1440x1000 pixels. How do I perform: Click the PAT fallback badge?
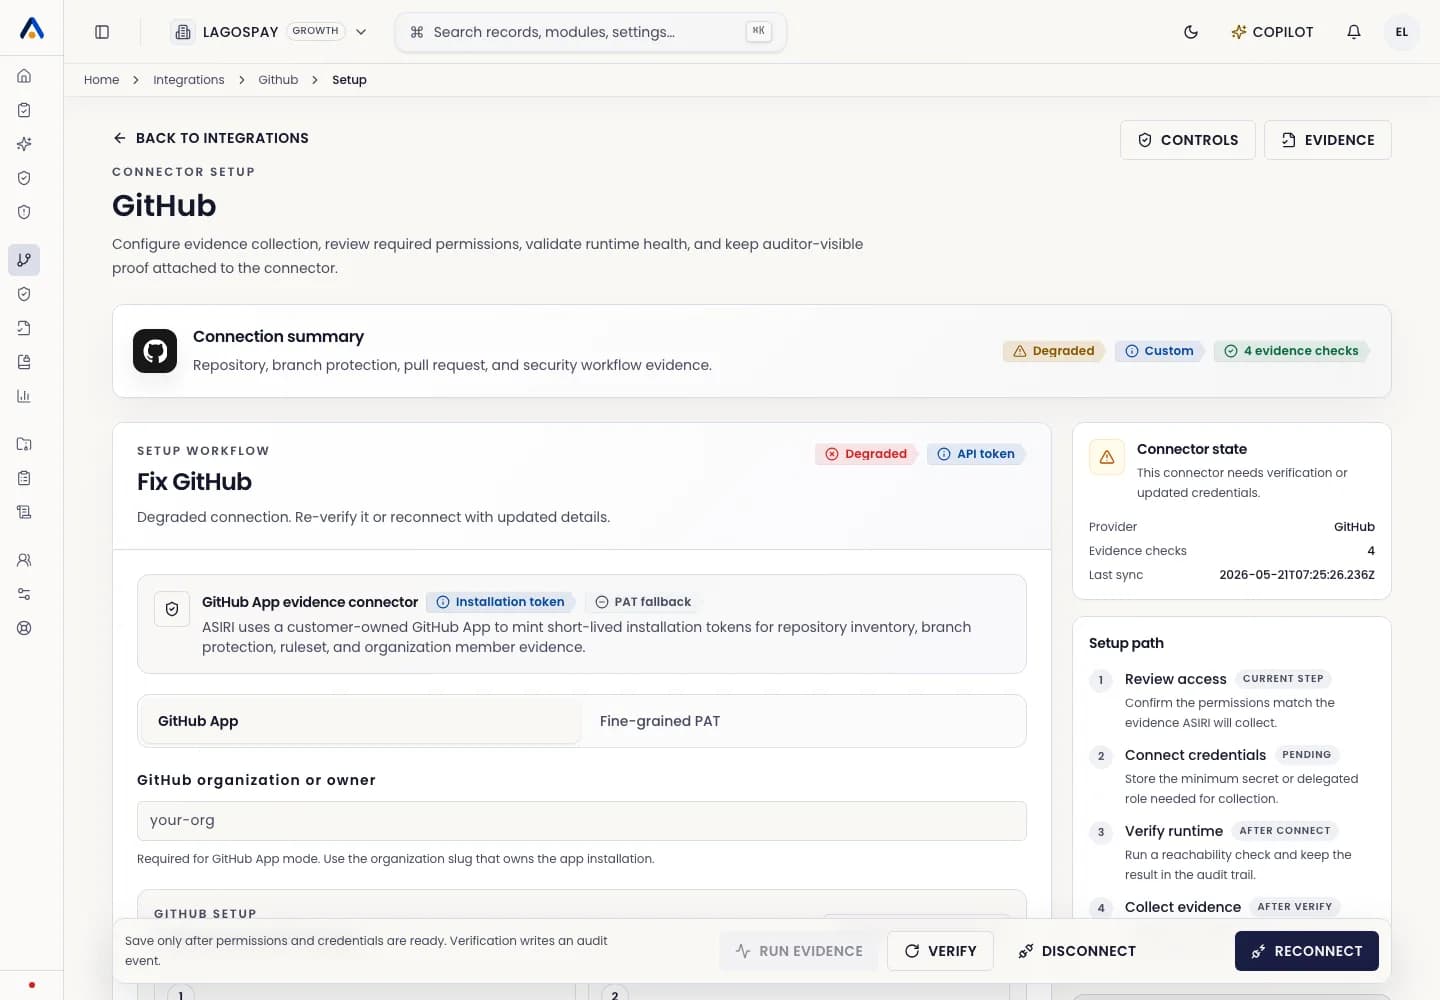[x=643, y=602]
